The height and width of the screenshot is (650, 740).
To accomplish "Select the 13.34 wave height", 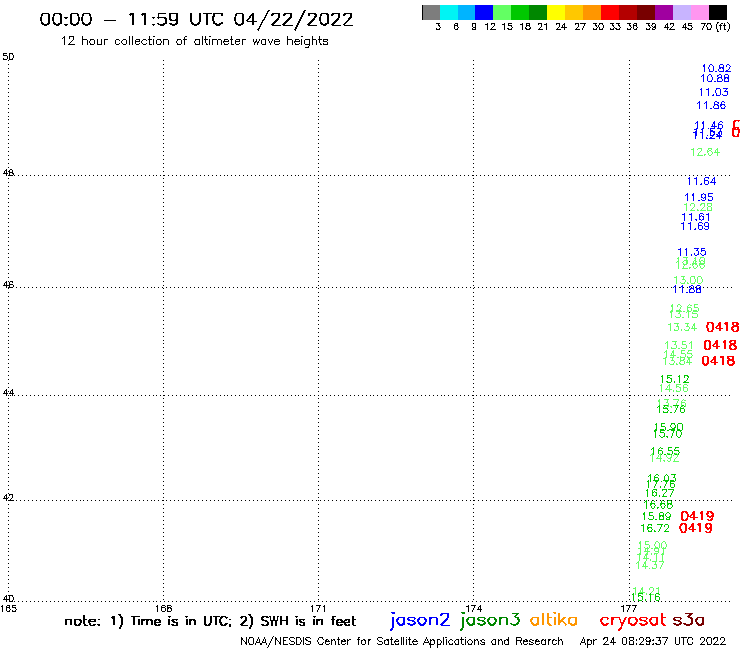I will coord(682,327).
